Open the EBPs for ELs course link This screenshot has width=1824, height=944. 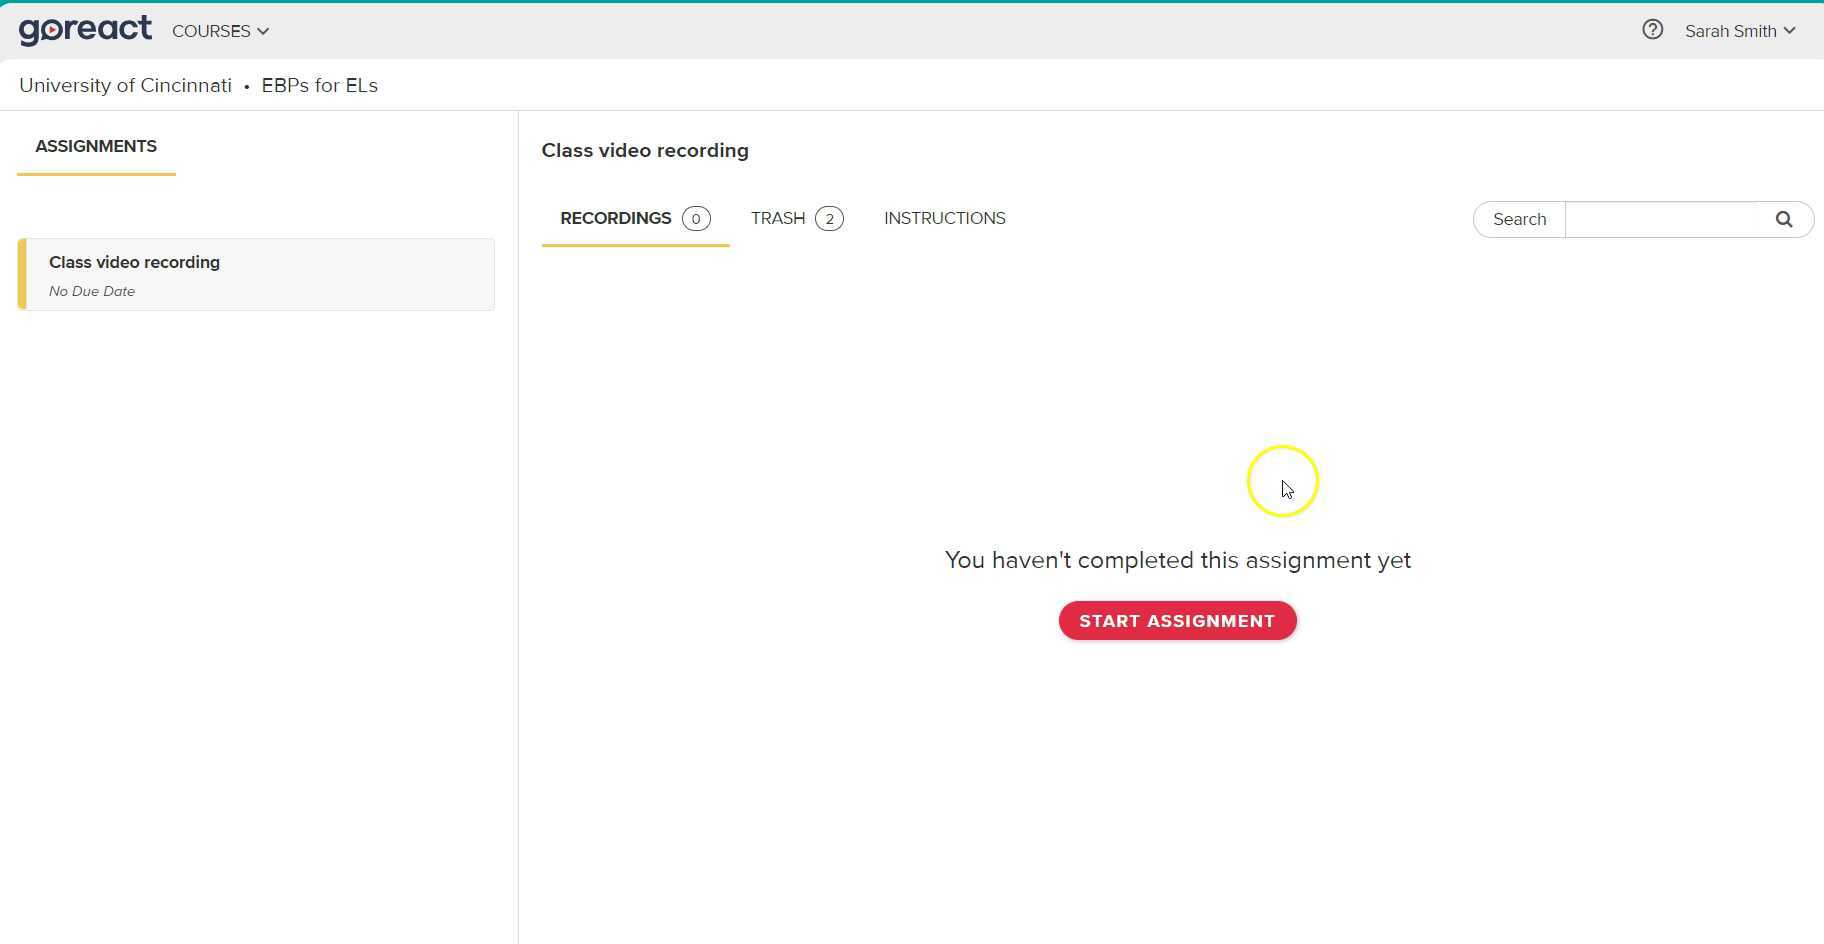click(319, 85)
